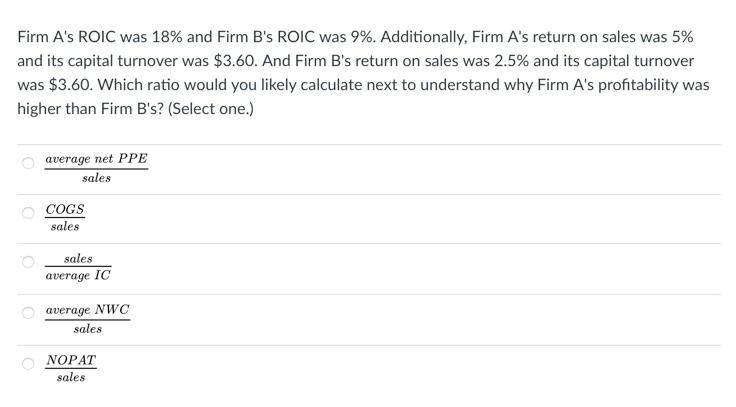The height and width of the screenshot is (407, 736).
Task: Click "sales" denominator beneath average net PPE
Action: point(96,178)
